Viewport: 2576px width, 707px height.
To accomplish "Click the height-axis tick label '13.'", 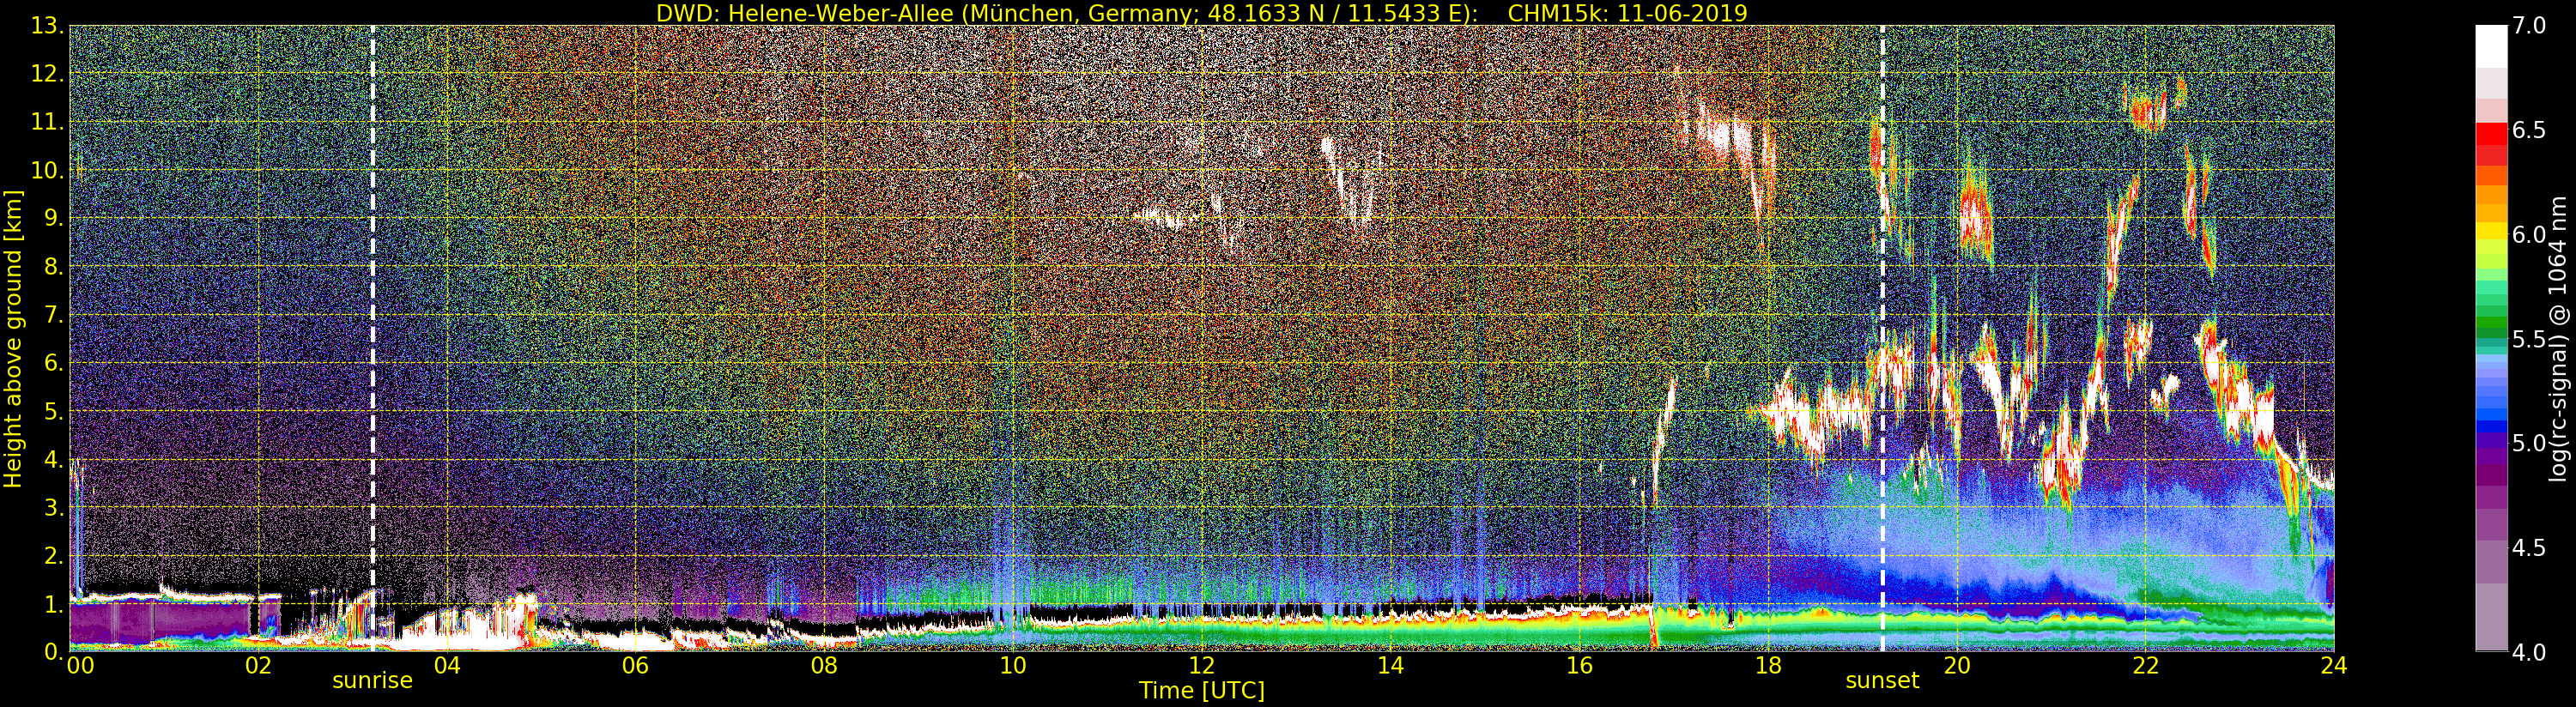I will click(x=47, y=26).
